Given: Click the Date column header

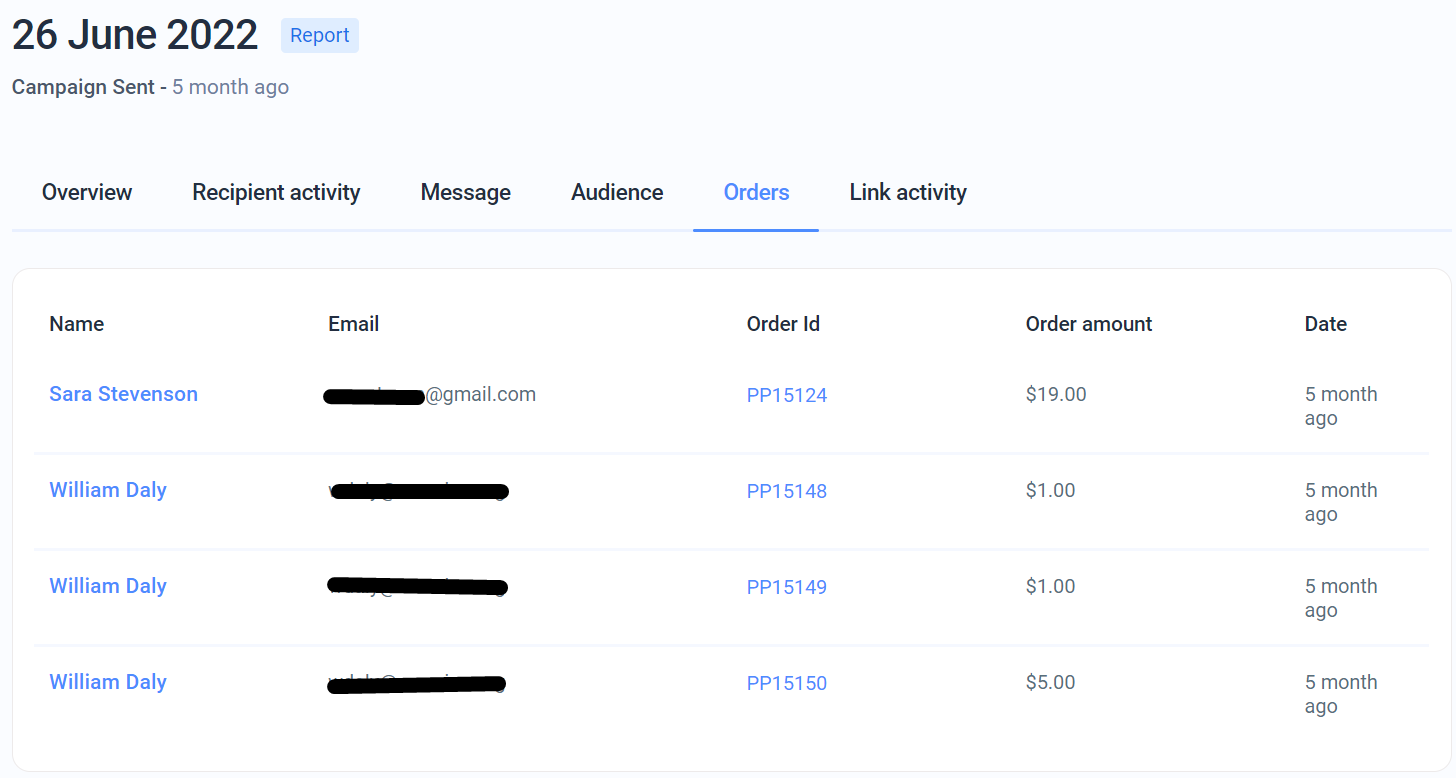Looking at the screenshot, I should 1325,324.
